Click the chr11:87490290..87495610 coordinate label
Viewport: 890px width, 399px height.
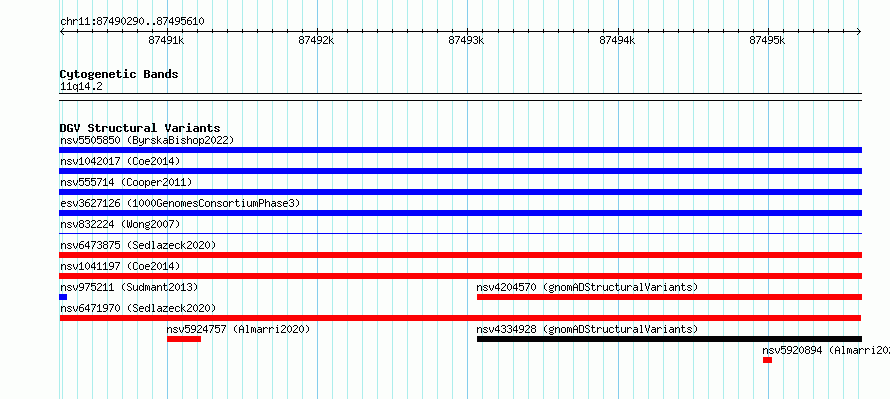tap(132, 22)
